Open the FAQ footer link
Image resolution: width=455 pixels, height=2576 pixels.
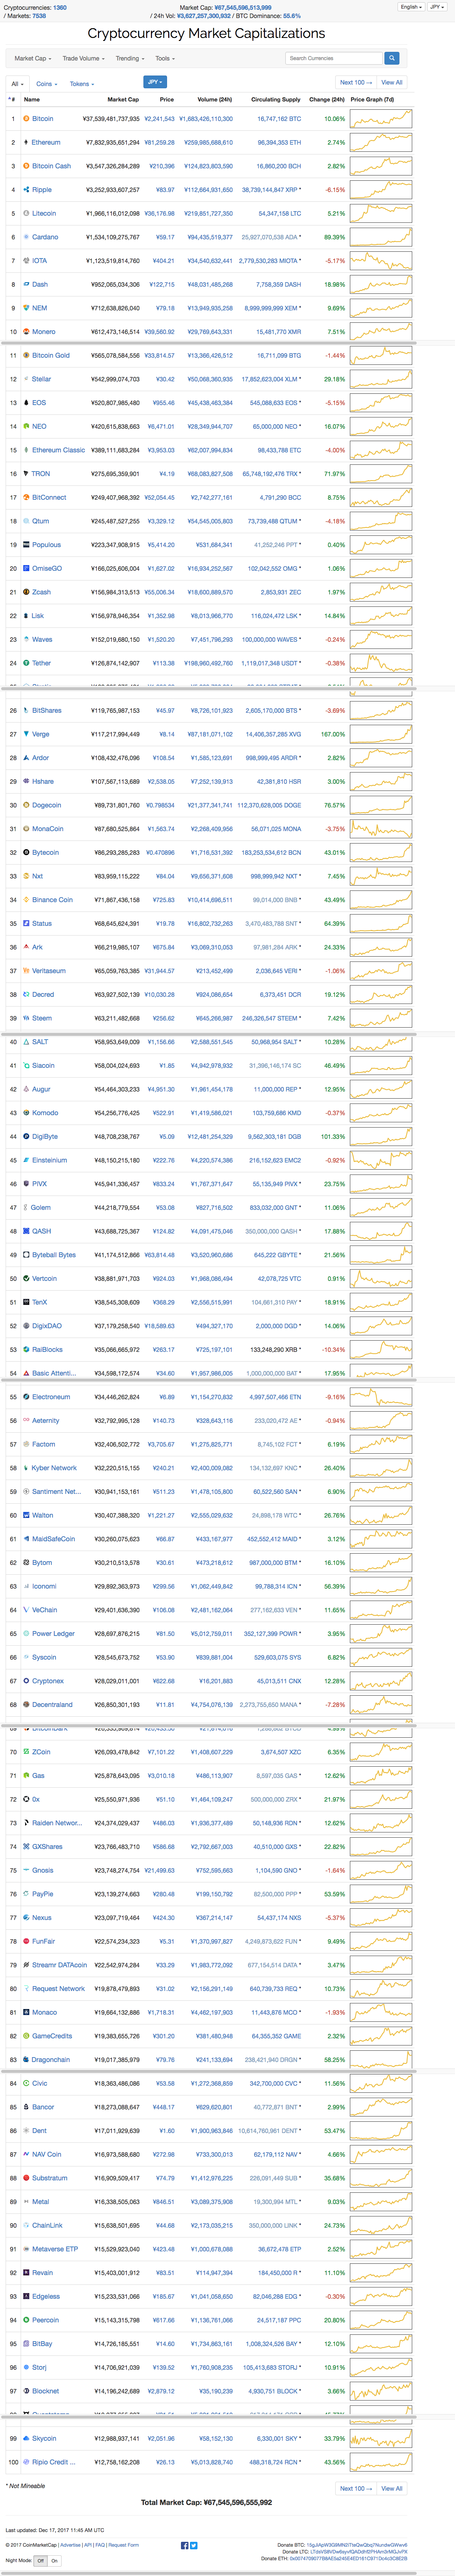coord(100,2545)
